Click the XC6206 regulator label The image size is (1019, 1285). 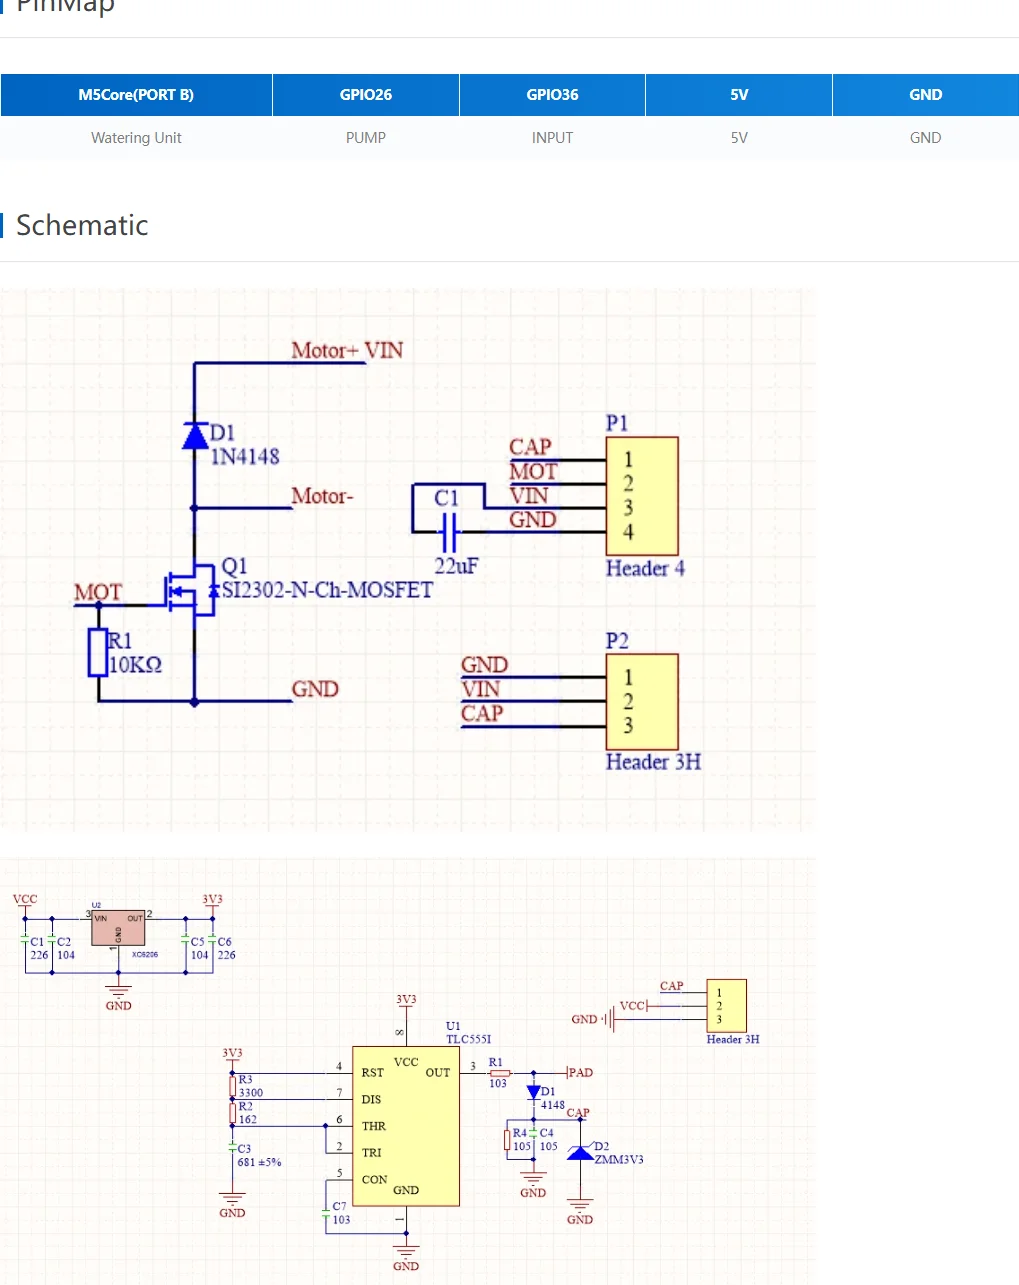[x=145, y=955]
